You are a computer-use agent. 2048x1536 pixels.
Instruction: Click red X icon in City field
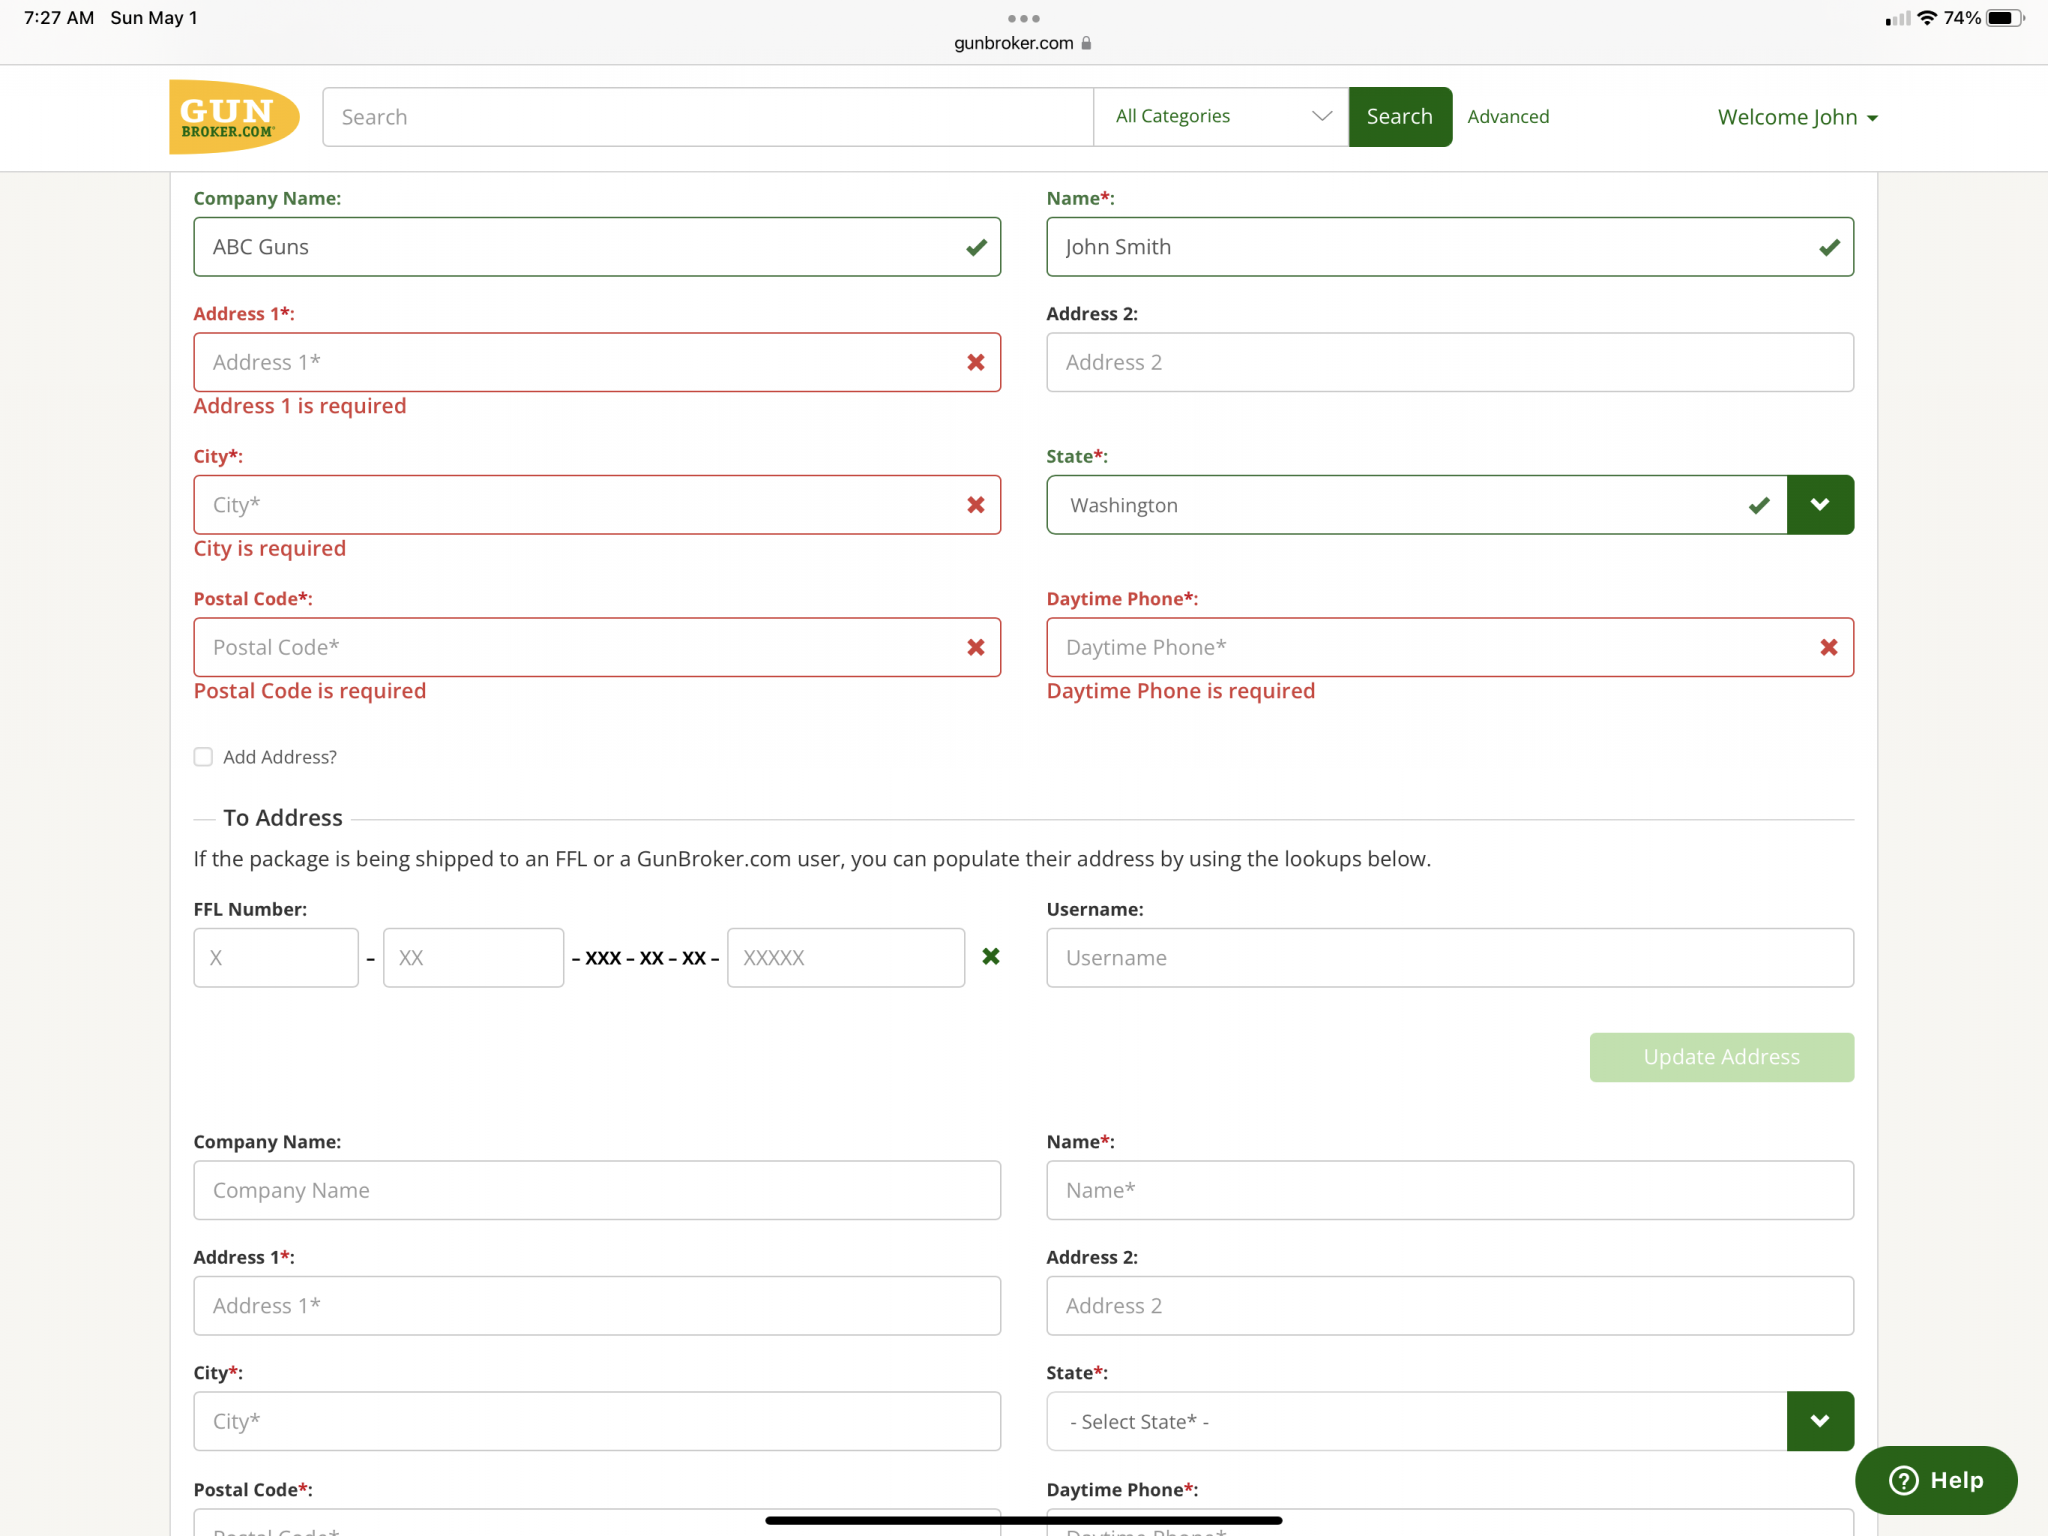pyautogui.click(x=976, y=505)
